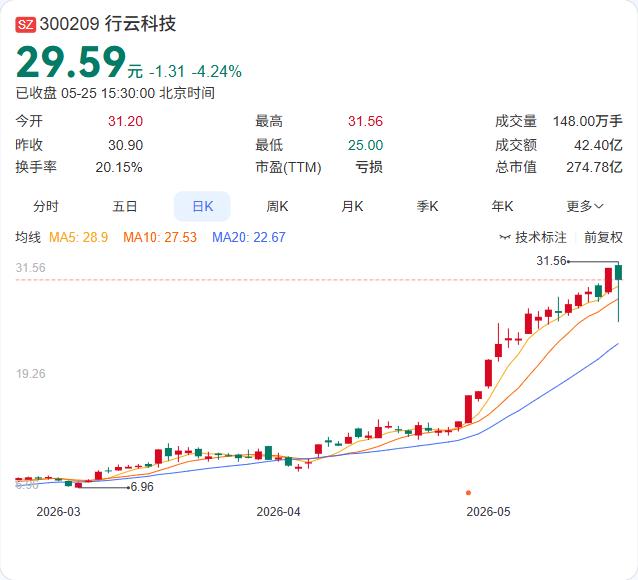
Task: Click the MA5: 28.9 indicator label
Action: [79, 237]
